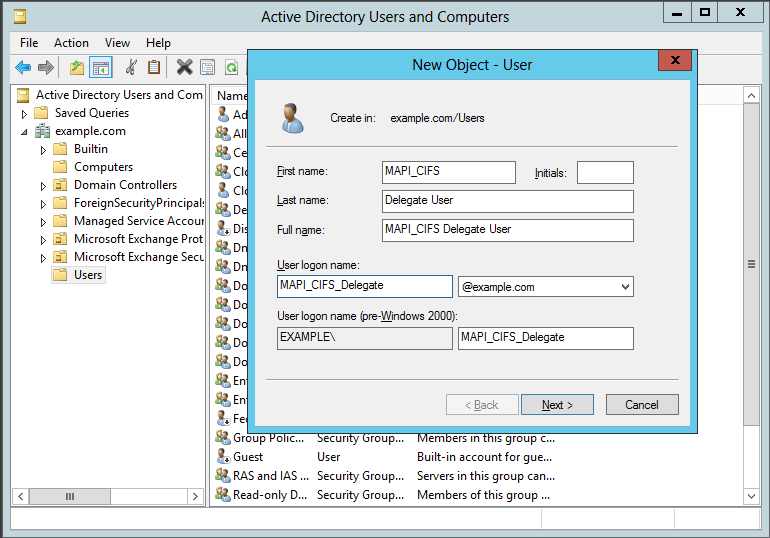The height and width of the screenshot is (538, 770).
Task: Toggle the Show/Hide console tree icon
Action: click(x=101, y=67)
